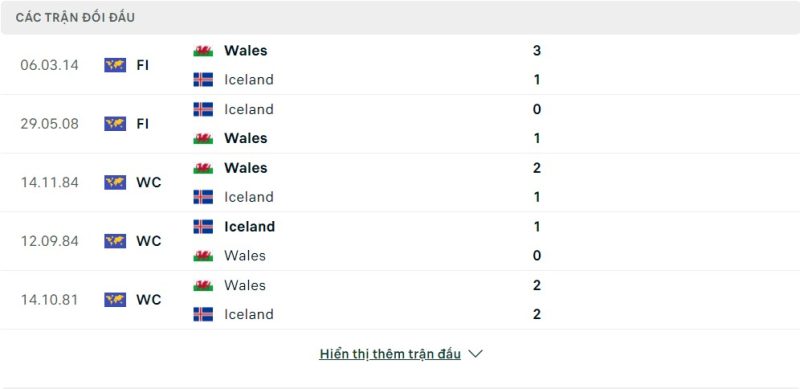Click the Wales flag in 06.03.14 match
This screenshot has height=389, width=800.
(203, 51)
